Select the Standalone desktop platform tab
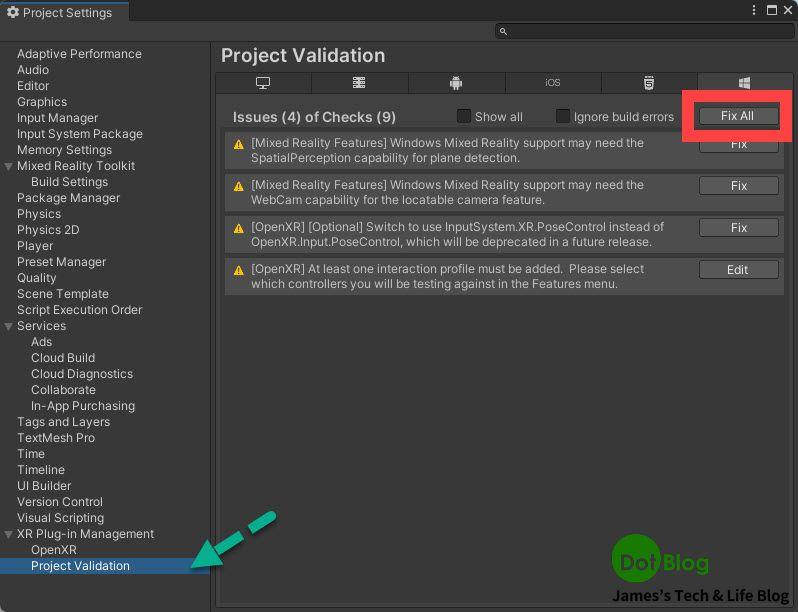798x612 pixels. tap(263, 83)
